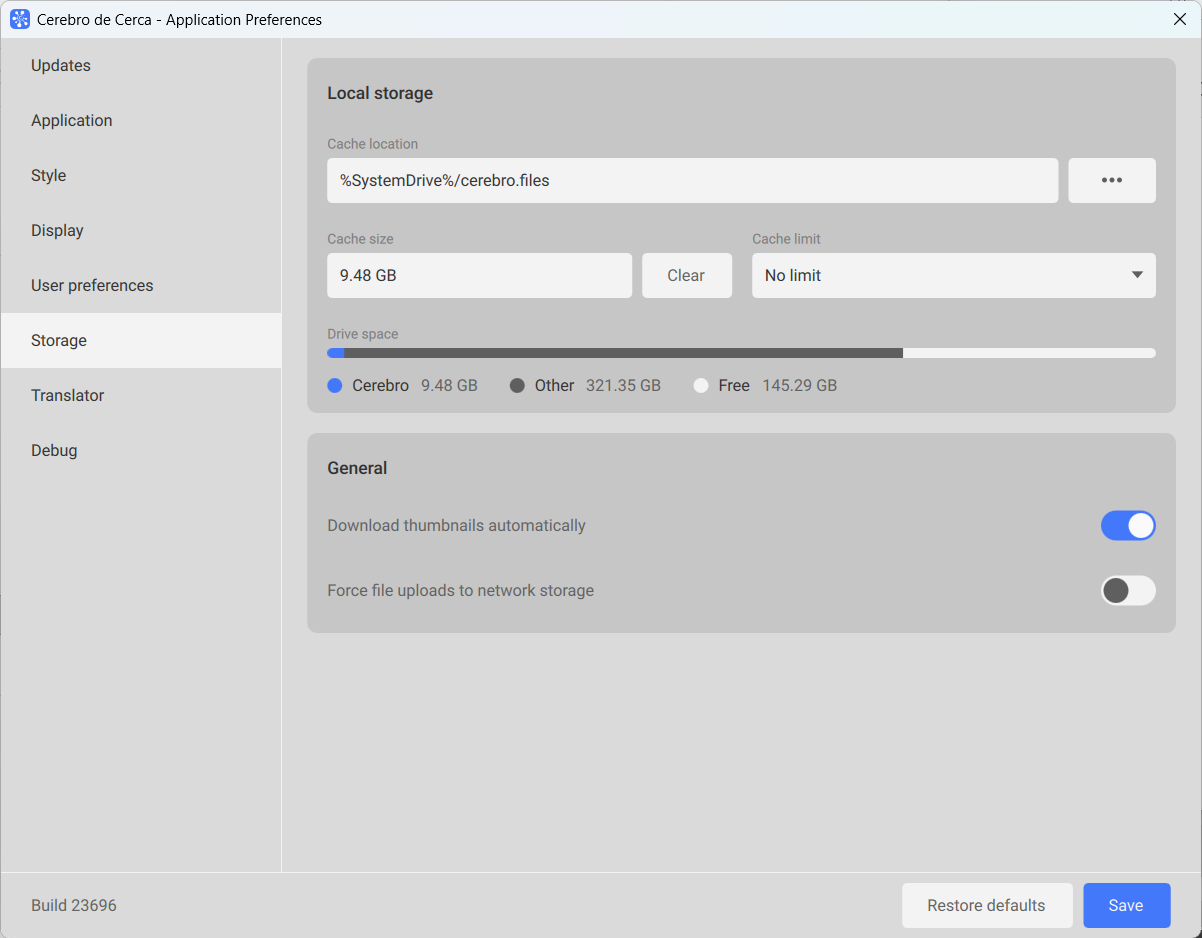This screenshot has height=938, width=1202.
Task: Clear the cache with the Clear button
Action: [686, 276]
